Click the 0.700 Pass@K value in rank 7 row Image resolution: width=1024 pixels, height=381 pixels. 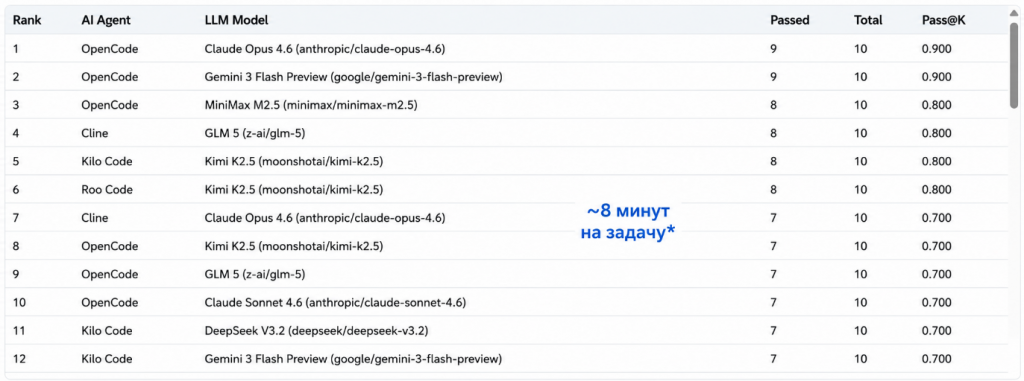coord(936,218)
